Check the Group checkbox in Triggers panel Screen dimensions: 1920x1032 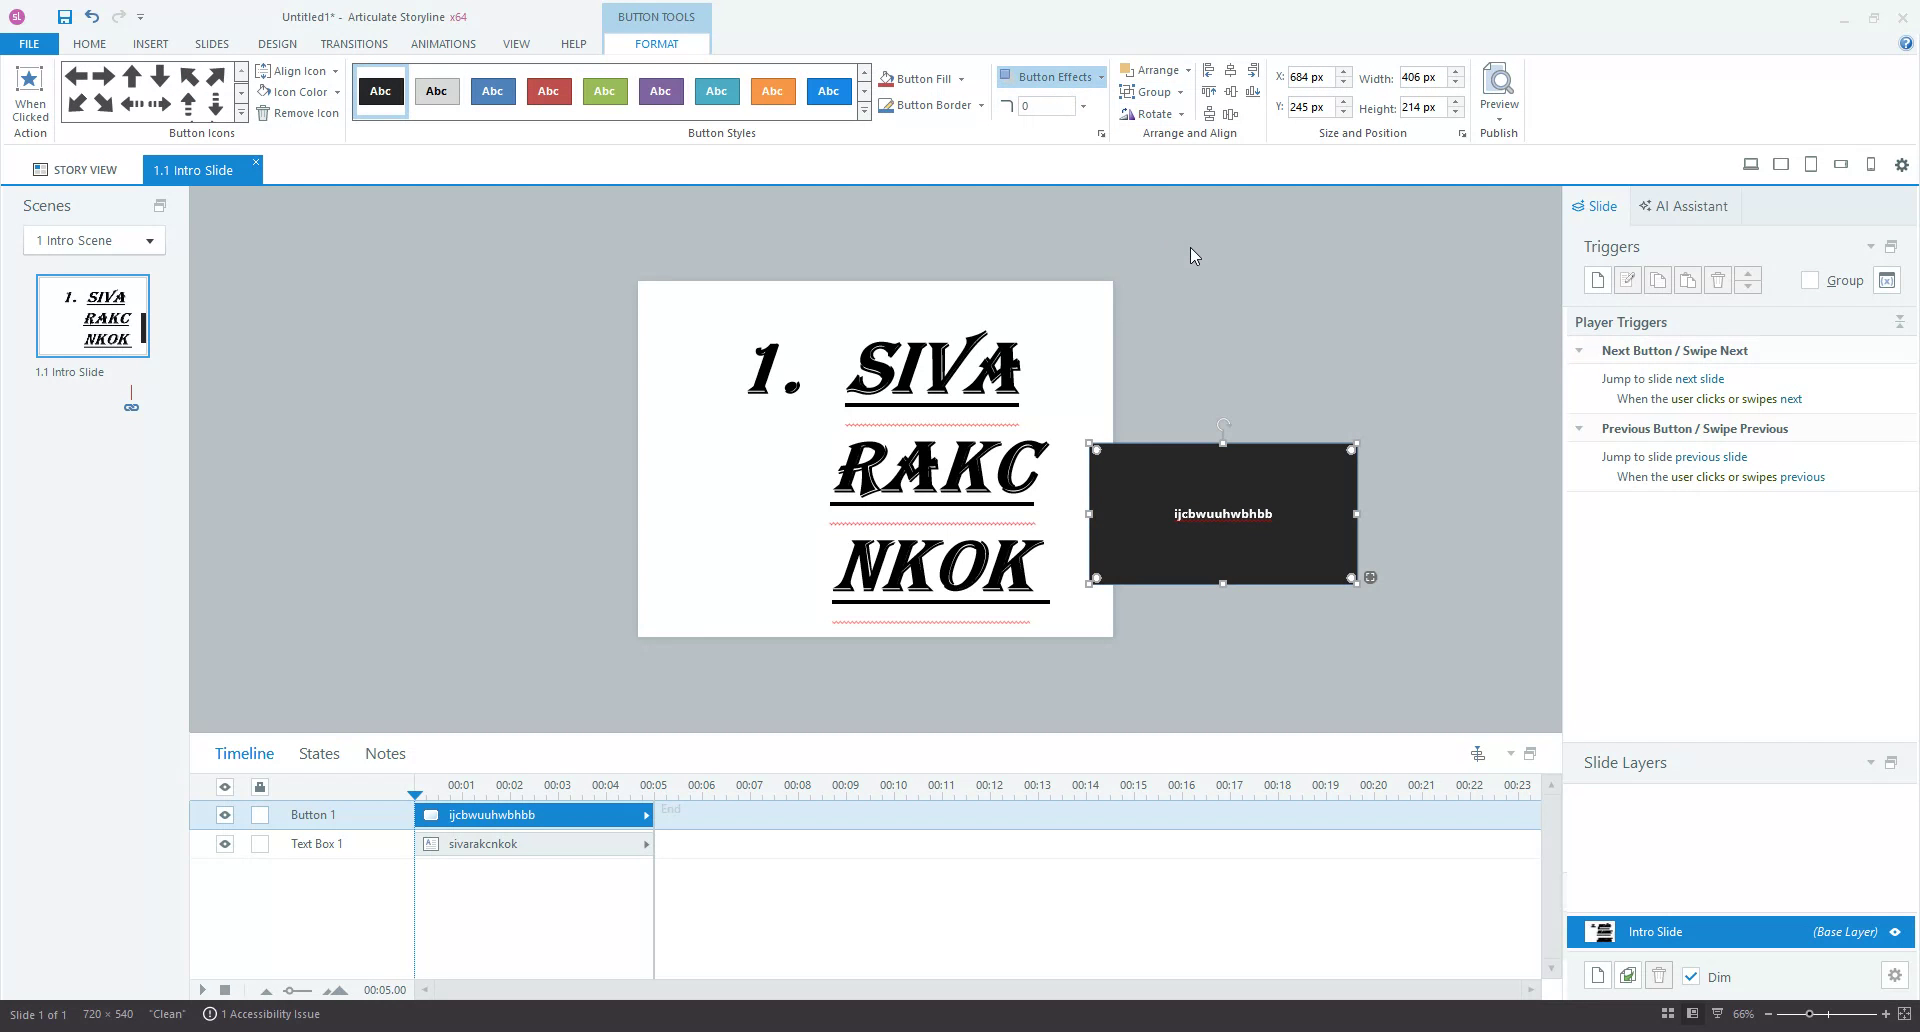point(1810,281)
